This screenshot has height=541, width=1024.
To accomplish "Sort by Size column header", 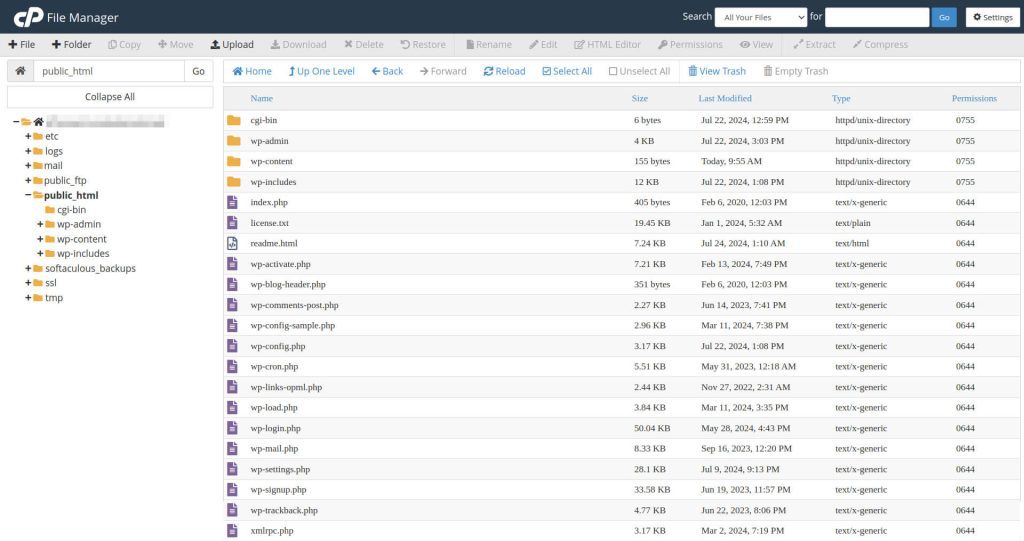I will tap(639, 98).
